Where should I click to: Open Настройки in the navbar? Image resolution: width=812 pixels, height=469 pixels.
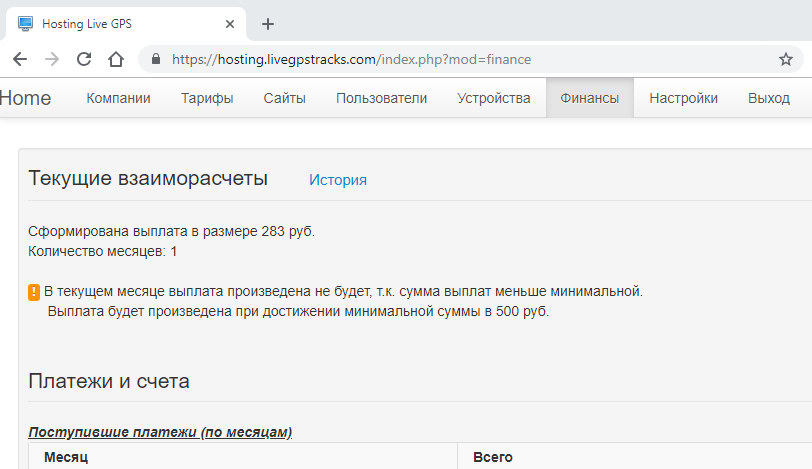click(683, 98)
